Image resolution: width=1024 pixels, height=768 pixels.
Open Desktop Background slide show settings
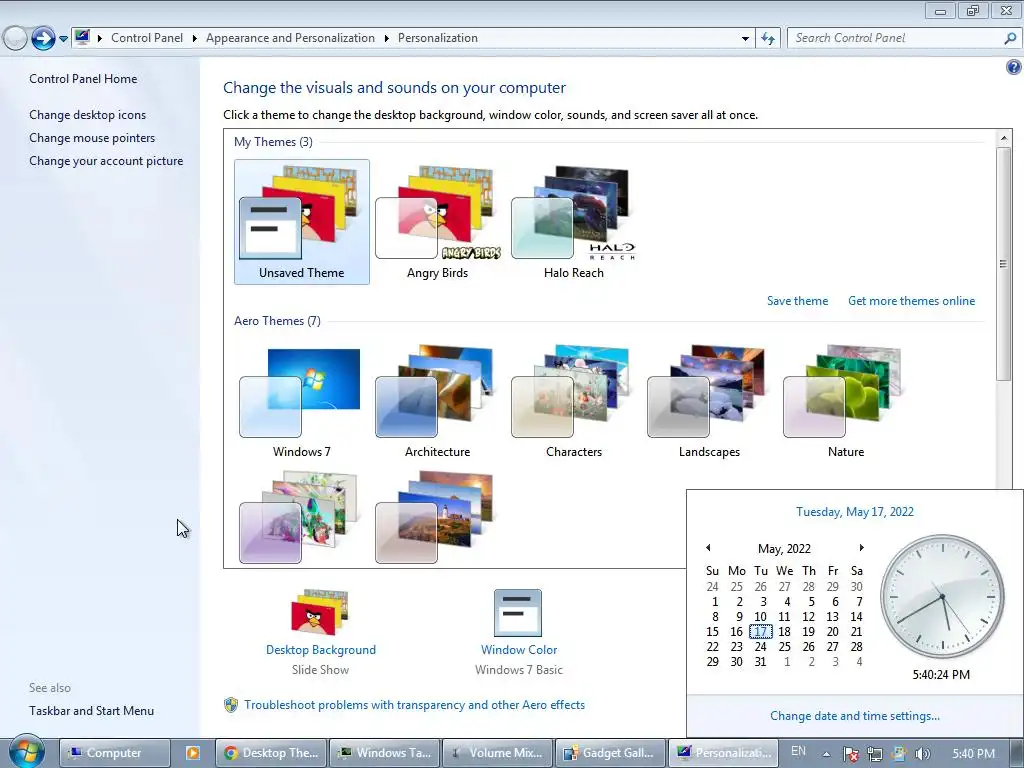(320, 612)
